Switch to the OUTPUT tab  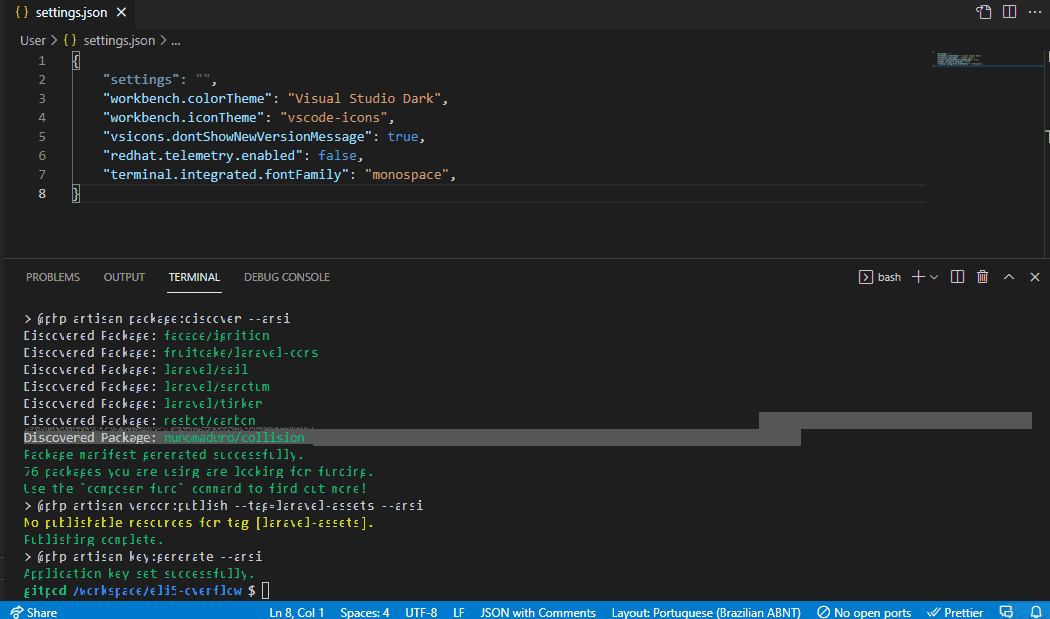click(123, 277)
